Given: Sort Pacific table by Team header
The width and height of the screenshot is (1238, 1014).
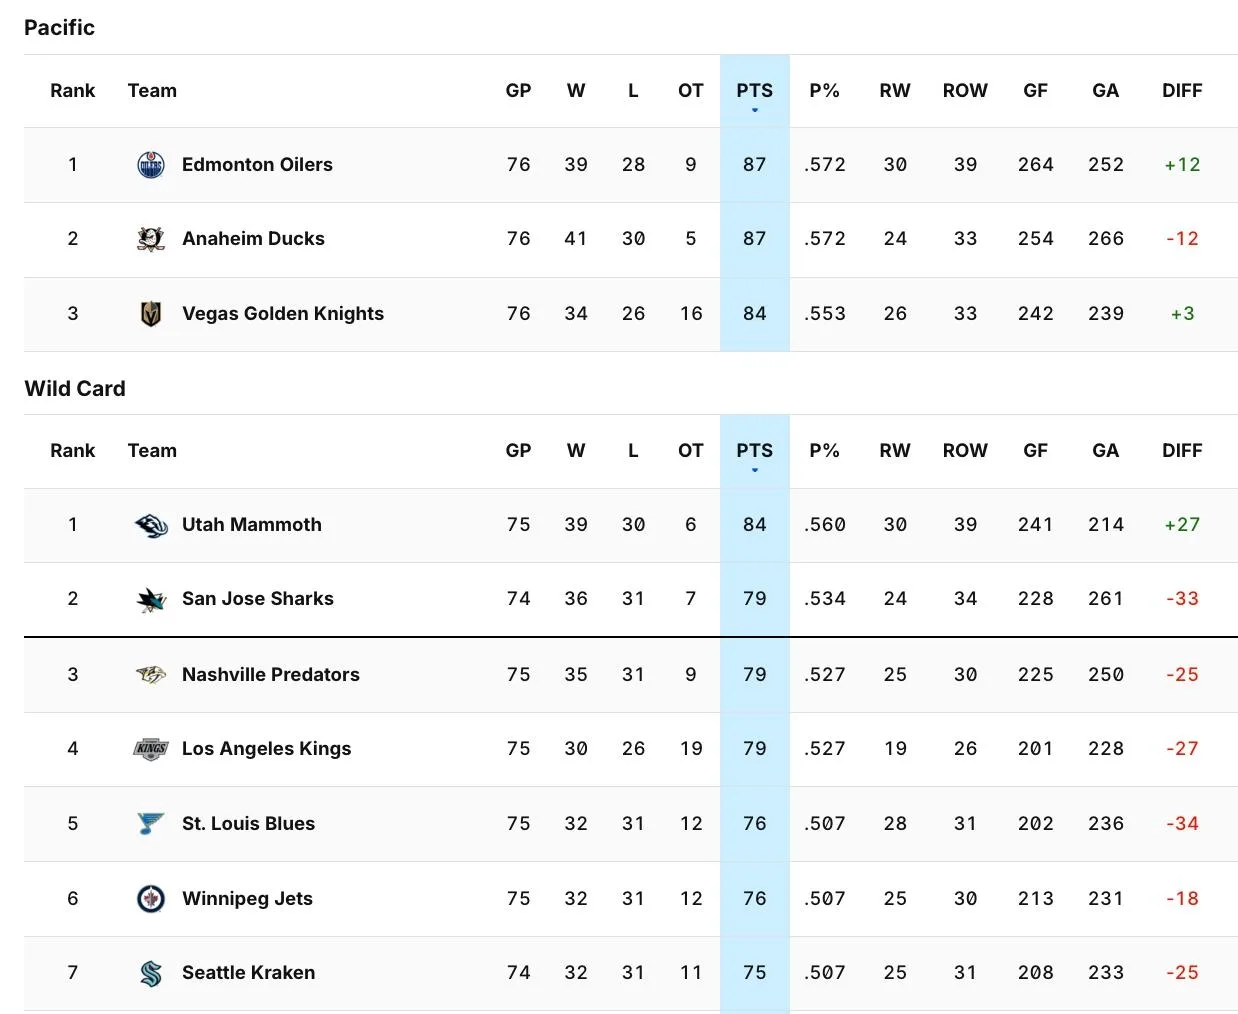Looking at the screenshot, I should 152,91.
